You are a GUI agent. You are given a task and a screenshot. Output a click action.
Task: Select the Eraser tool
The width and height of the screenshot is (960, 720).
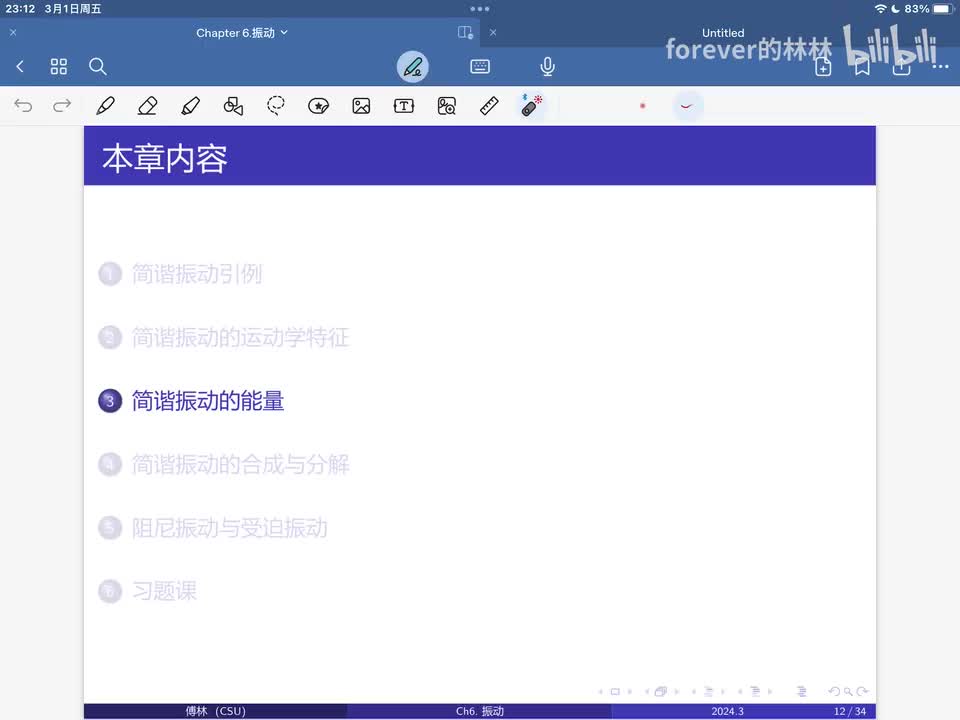[x=148, y=106]
